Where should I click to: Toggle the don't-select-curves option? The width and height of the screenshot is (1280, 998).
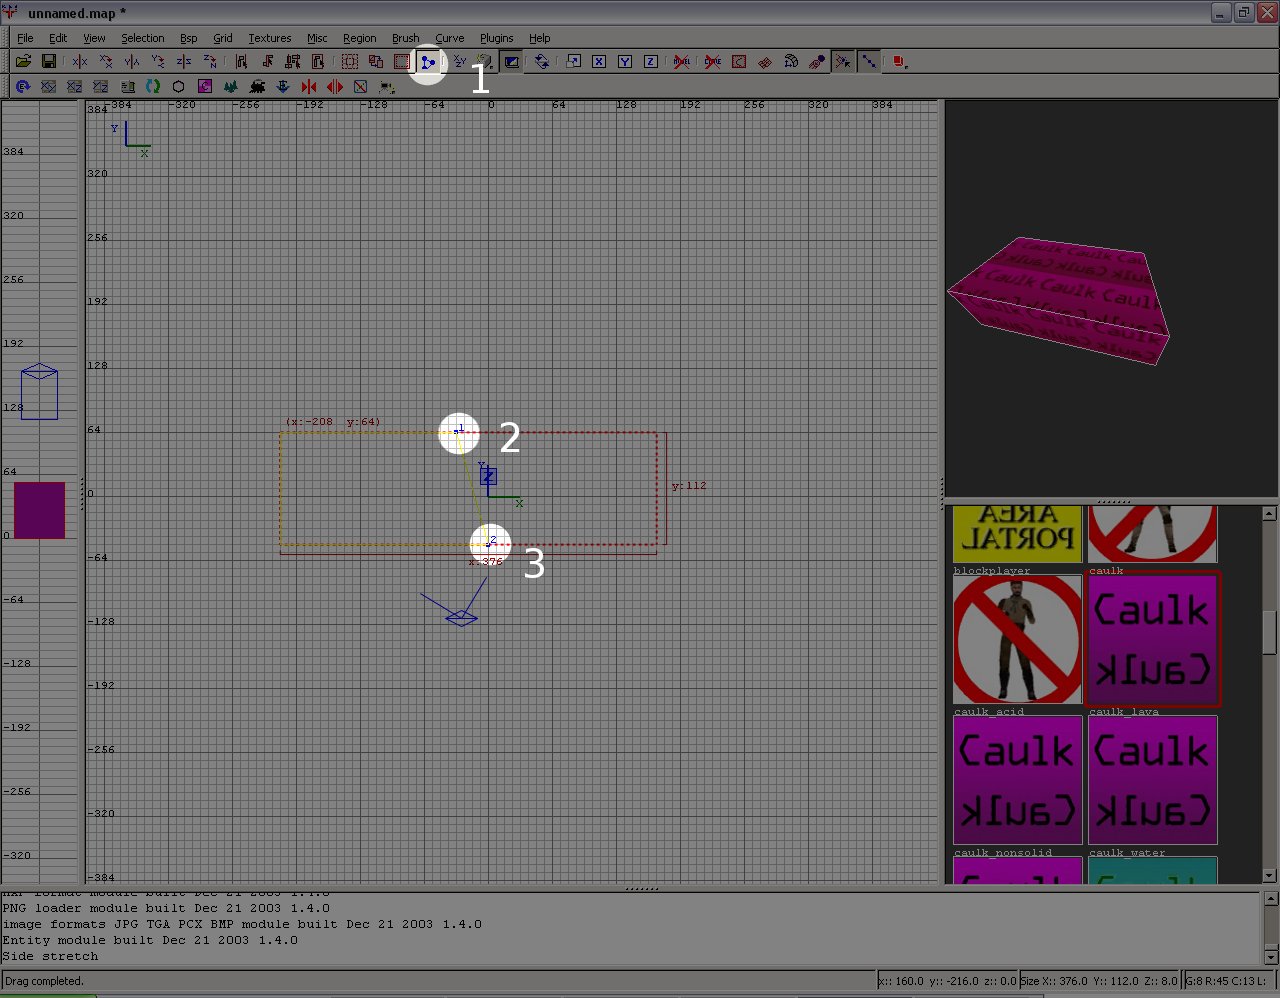coord(712,61)
